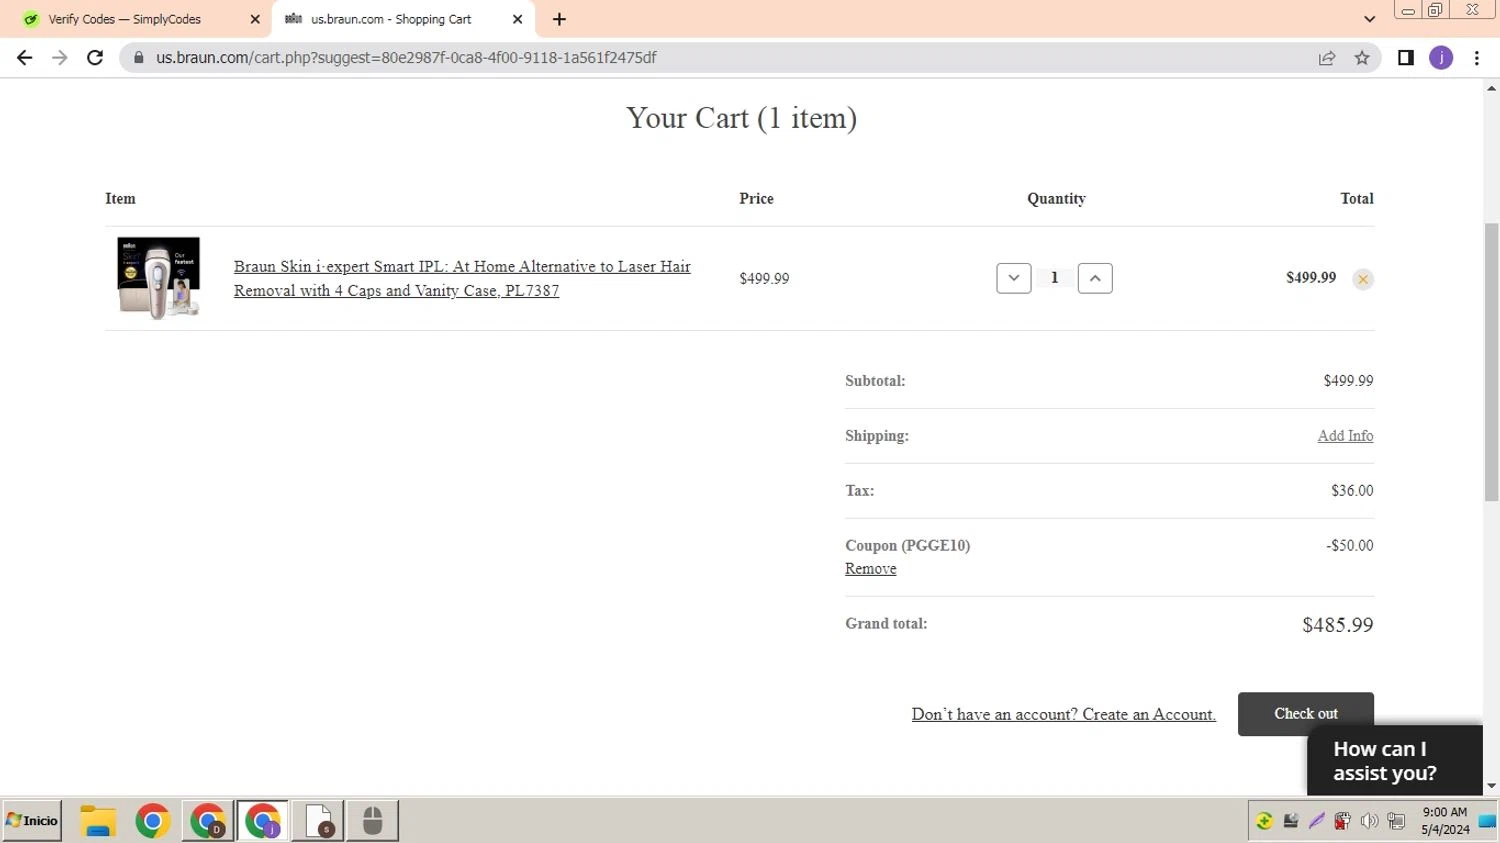The image size is (1500, 843).
Task: Bookmark page with star icon
Action: [x=1362, y=58]
